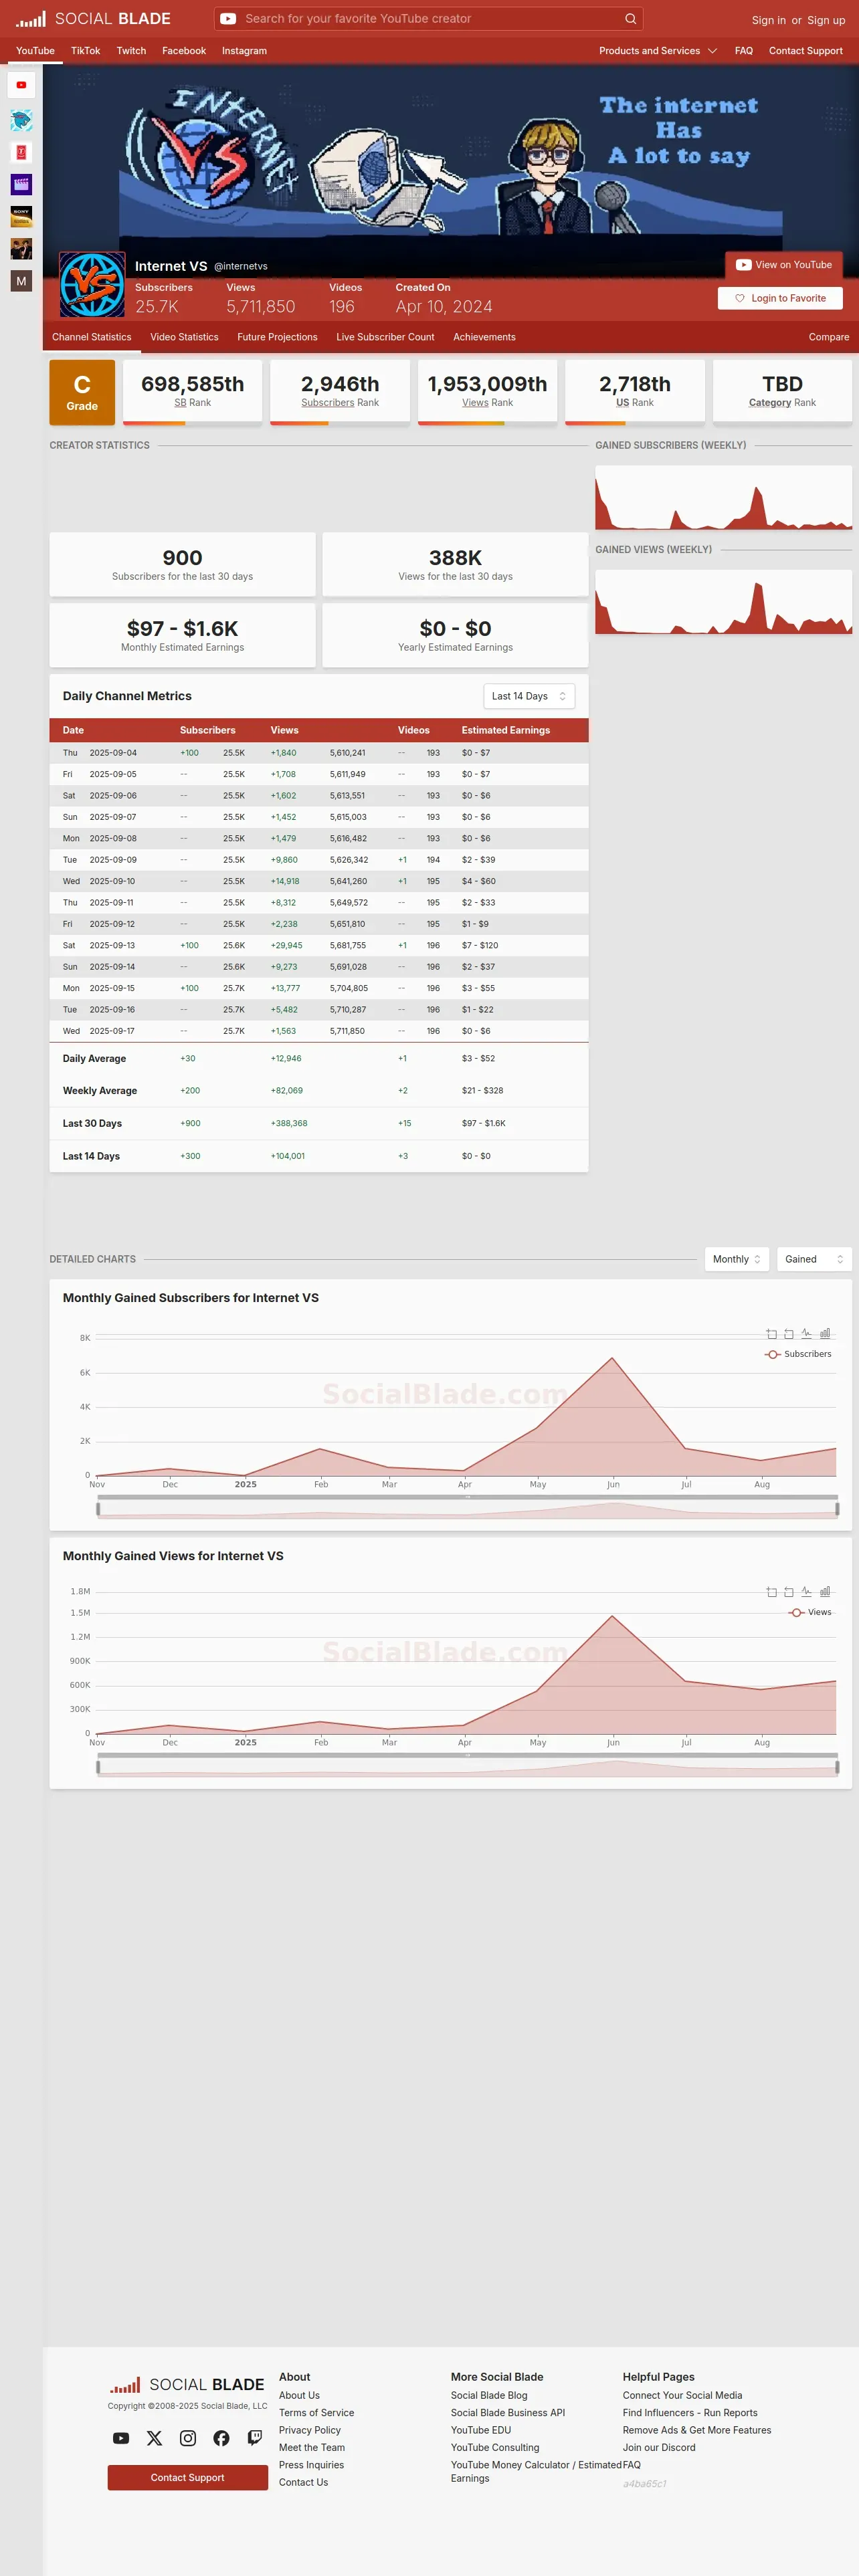
Task: Open the T-Series channel thumbnail in sidebar
Action: coord(21,152)
